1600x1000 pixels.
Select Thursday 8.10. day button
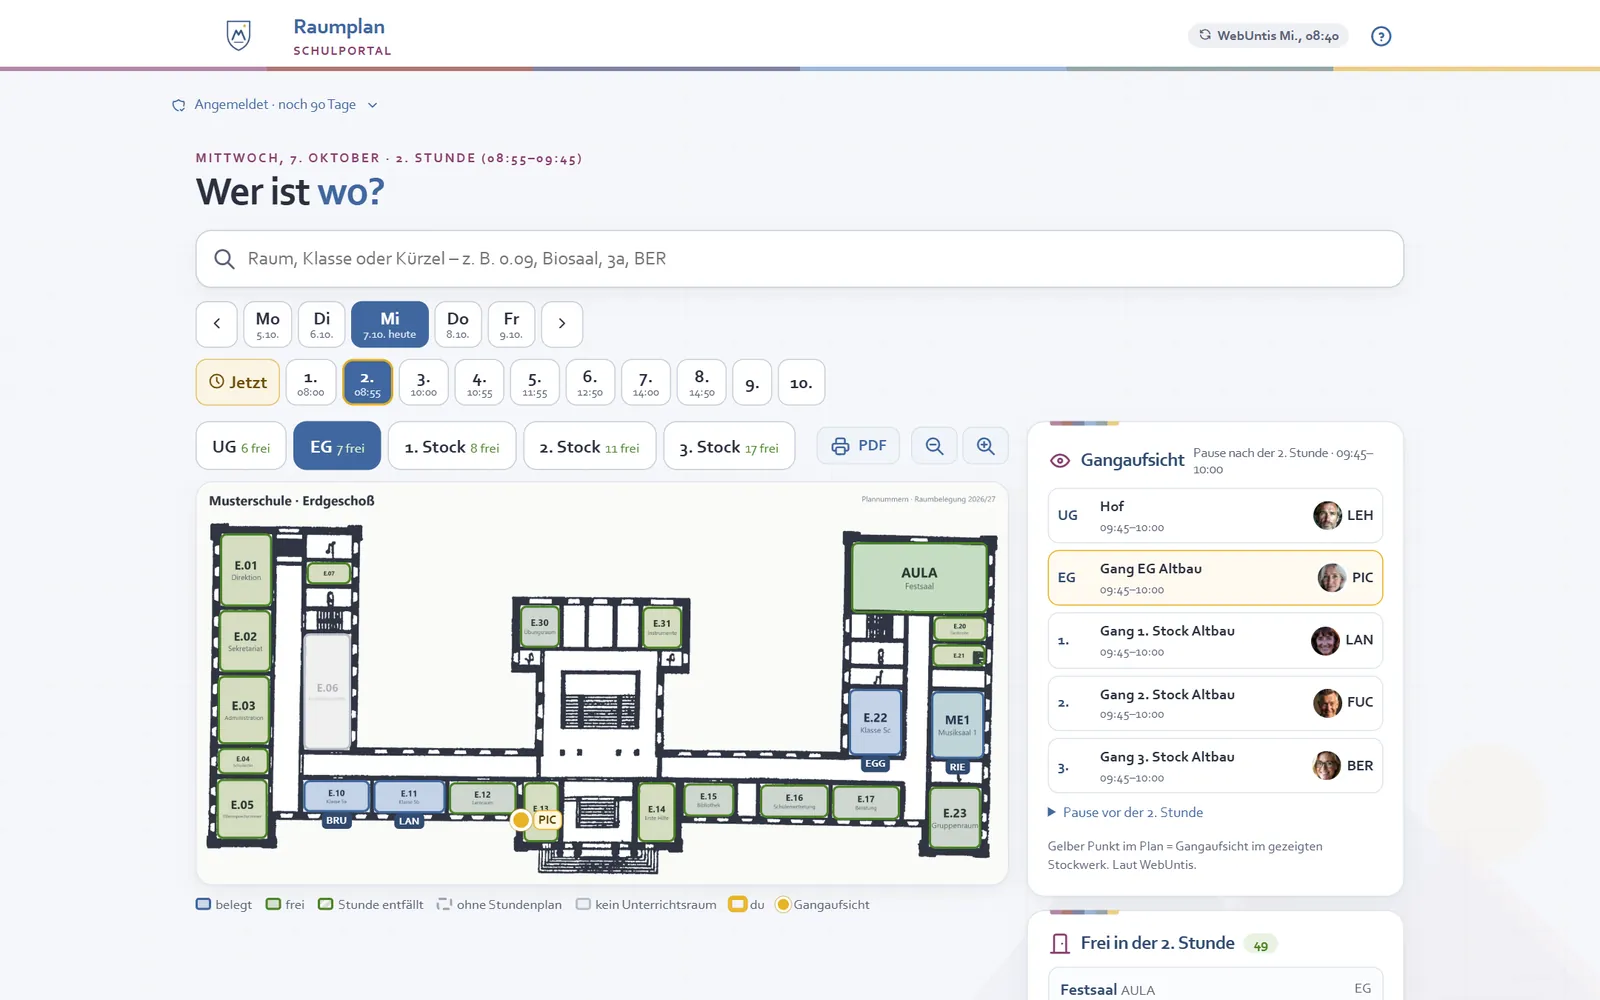[x=458, y=324]
